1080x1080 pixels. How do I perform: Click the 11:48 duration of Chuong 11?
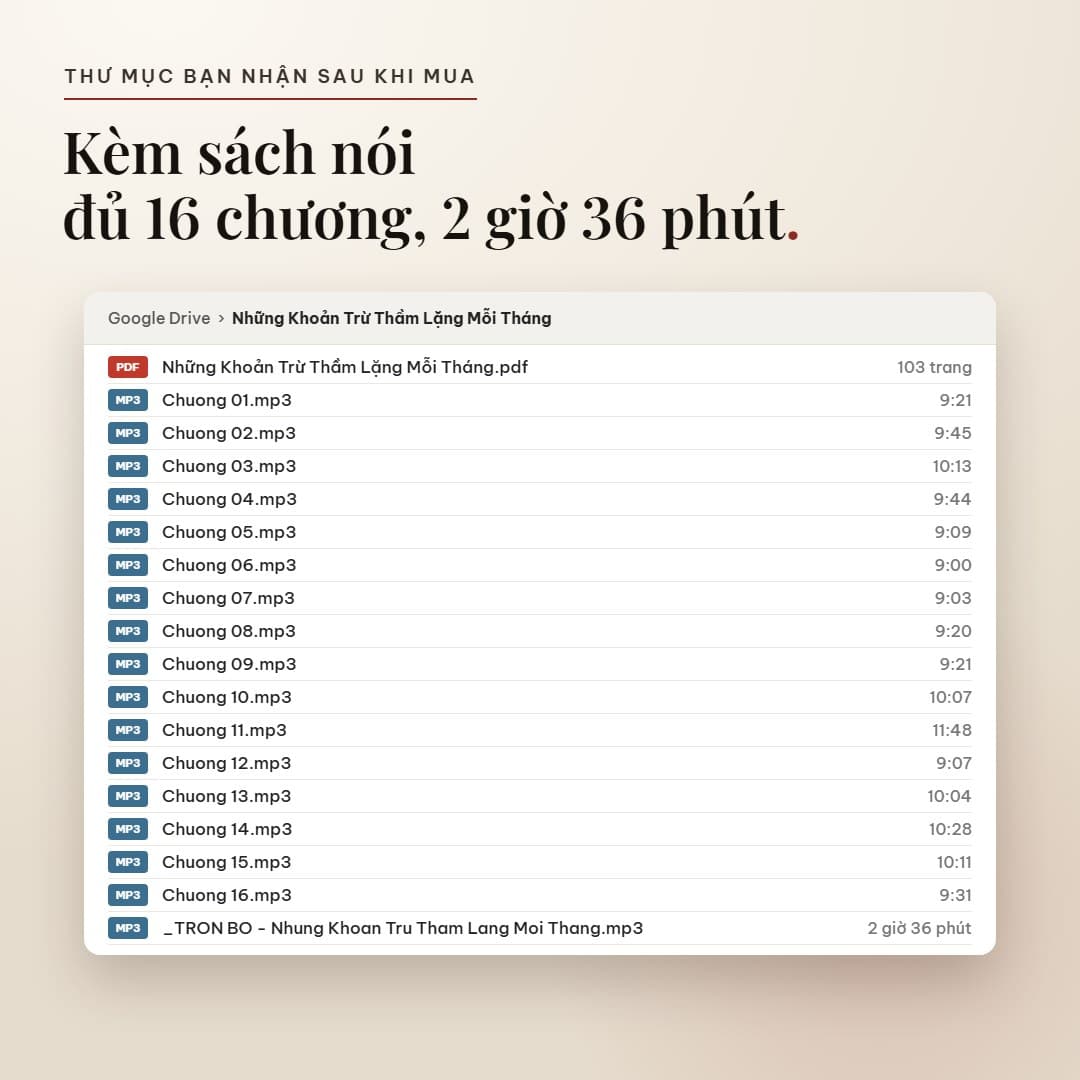pos(952,731)
